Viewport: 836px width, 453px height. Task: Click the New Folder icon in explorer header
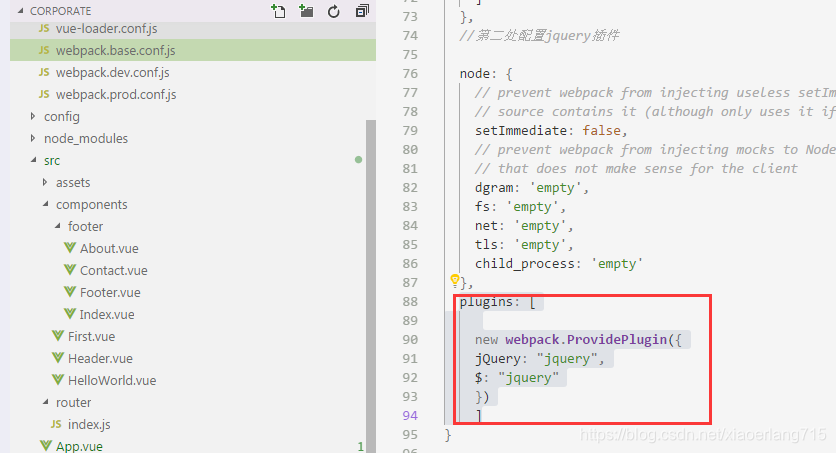[x=306, y=11]
